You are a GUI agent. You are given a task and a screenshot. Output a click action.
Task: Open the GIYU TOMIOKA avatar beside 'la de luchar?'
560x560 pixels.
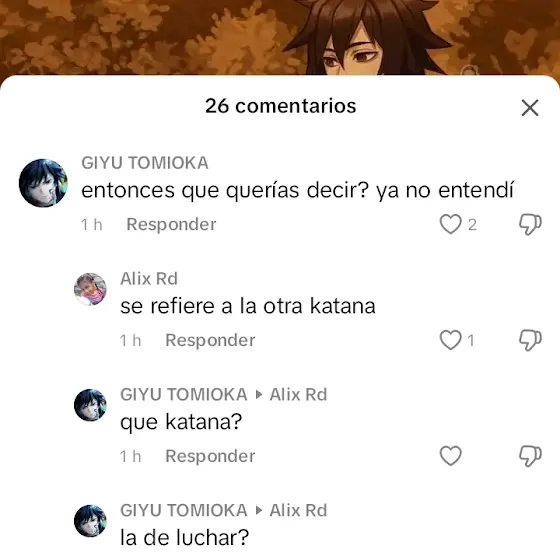90,521
